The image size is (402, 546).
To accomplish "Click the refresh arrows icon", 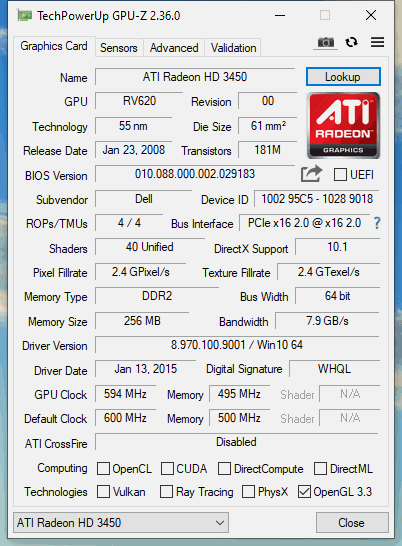I will 351,42.
